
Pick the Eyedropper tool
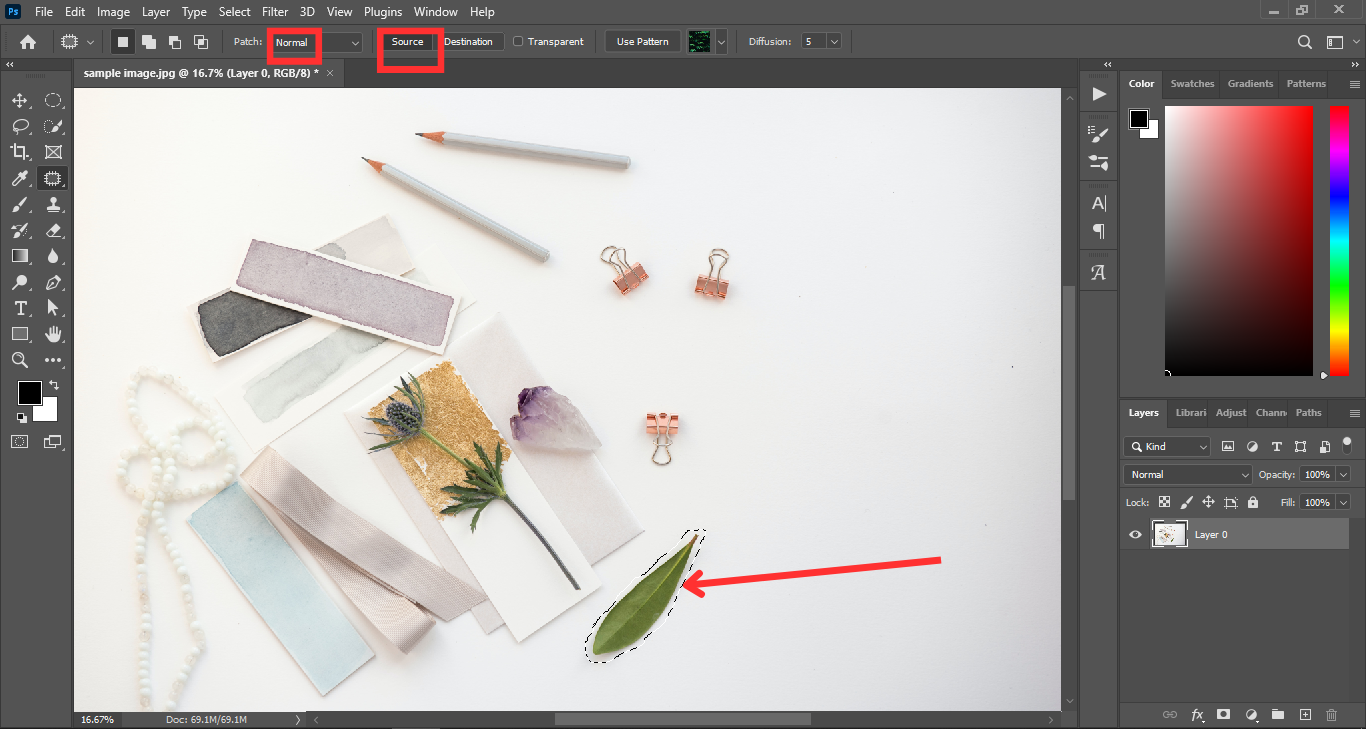click(20, 178)
